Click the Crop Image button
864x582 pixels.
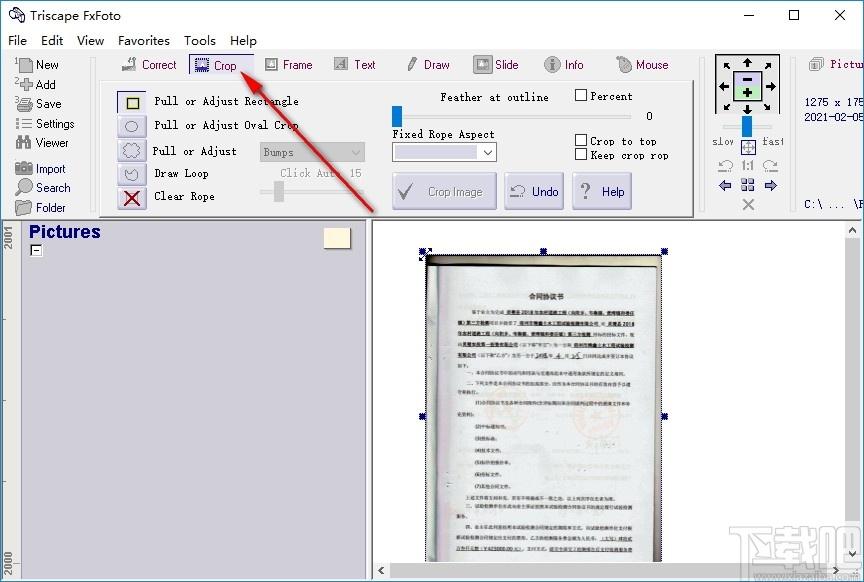[x=444, y=191]
